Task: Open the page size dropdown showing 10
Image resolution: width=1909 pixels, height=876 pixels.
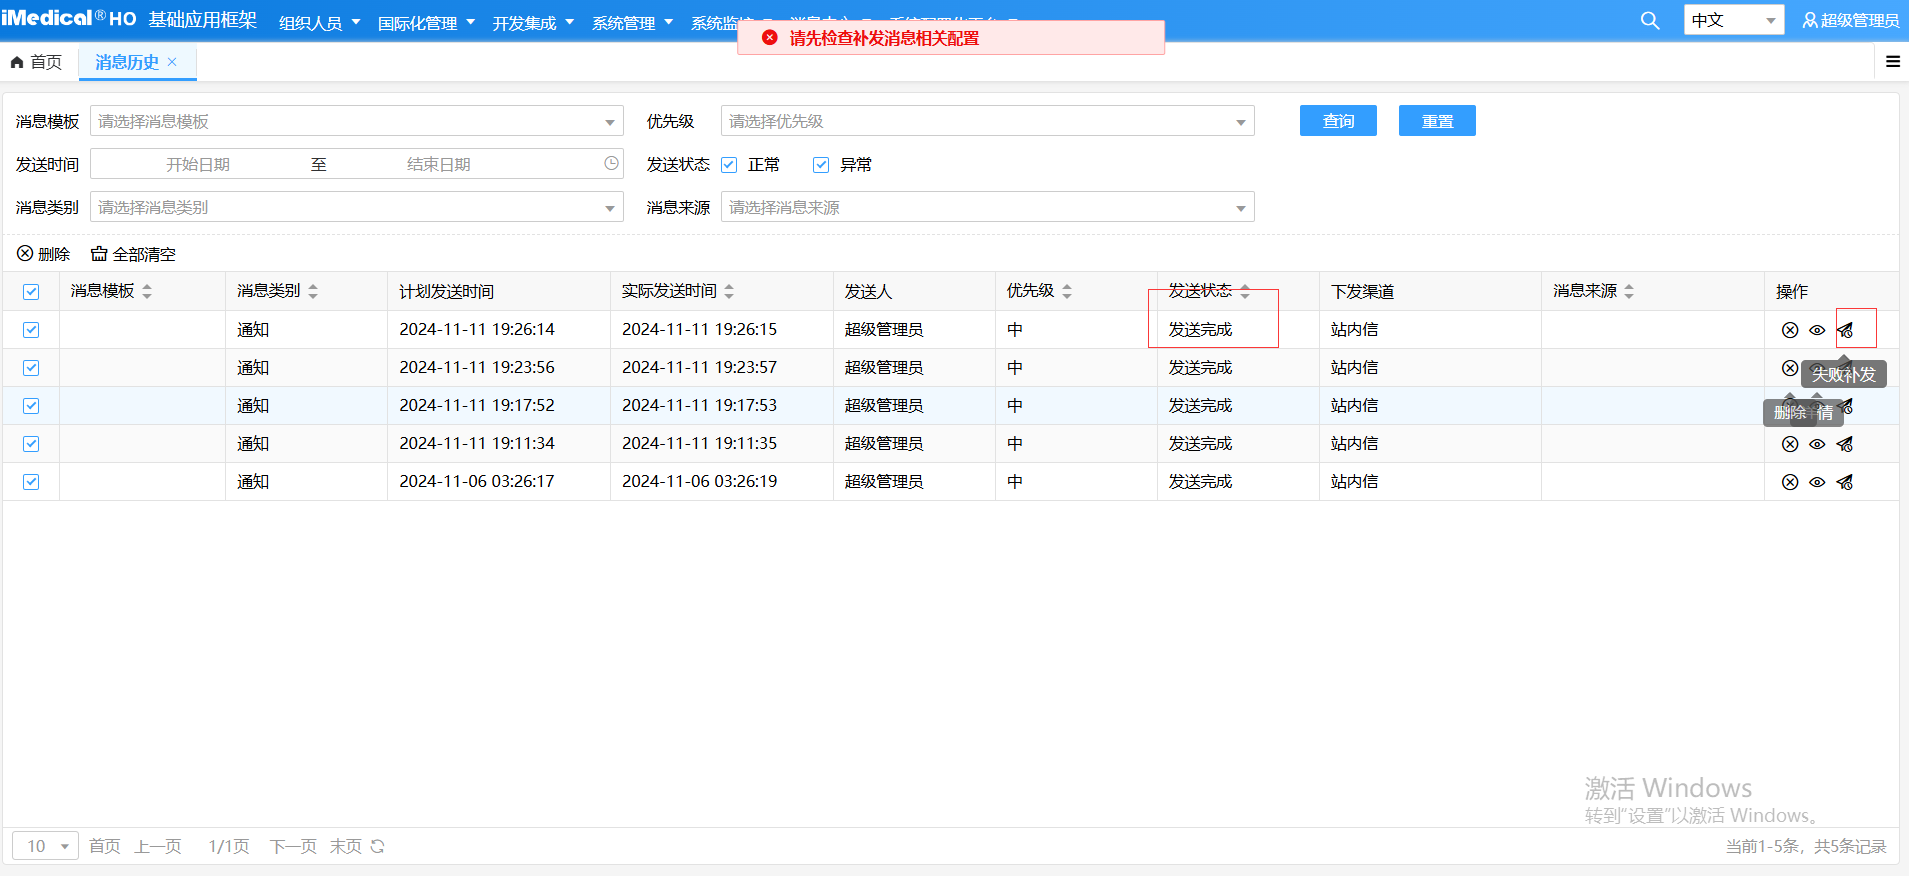Action: 46,846
